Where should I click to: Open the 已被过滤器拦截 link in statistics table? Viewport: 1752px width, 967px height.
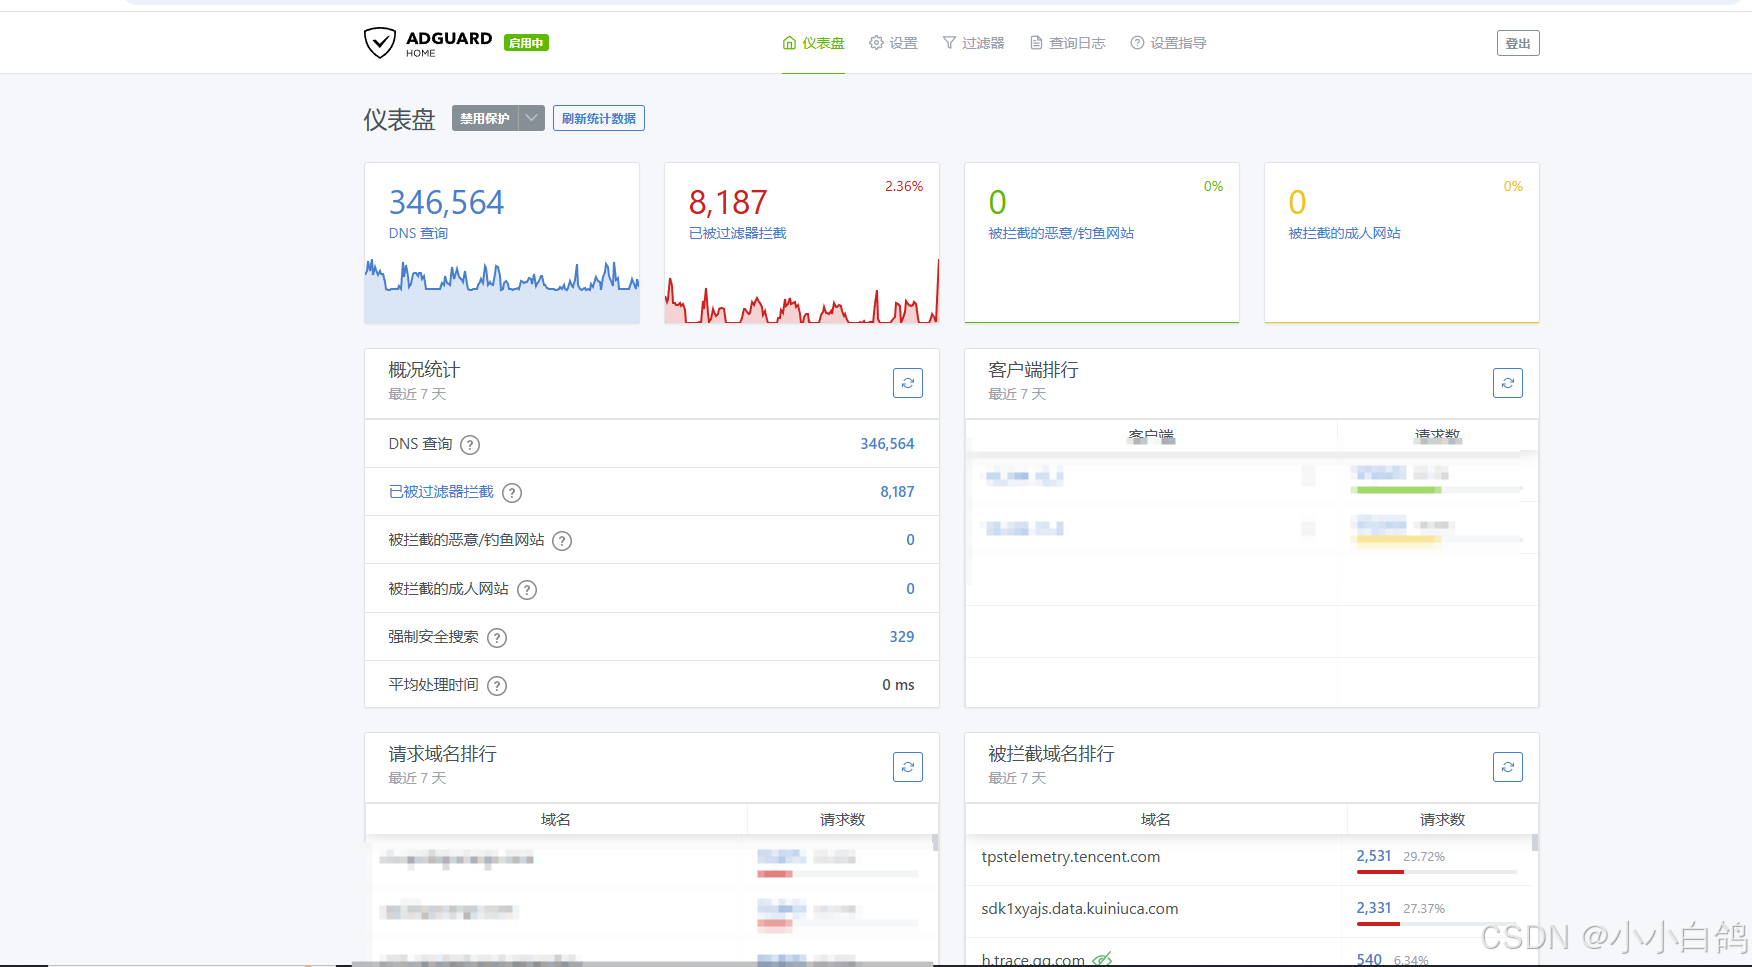pyautogui.click(x=441, y=492)
